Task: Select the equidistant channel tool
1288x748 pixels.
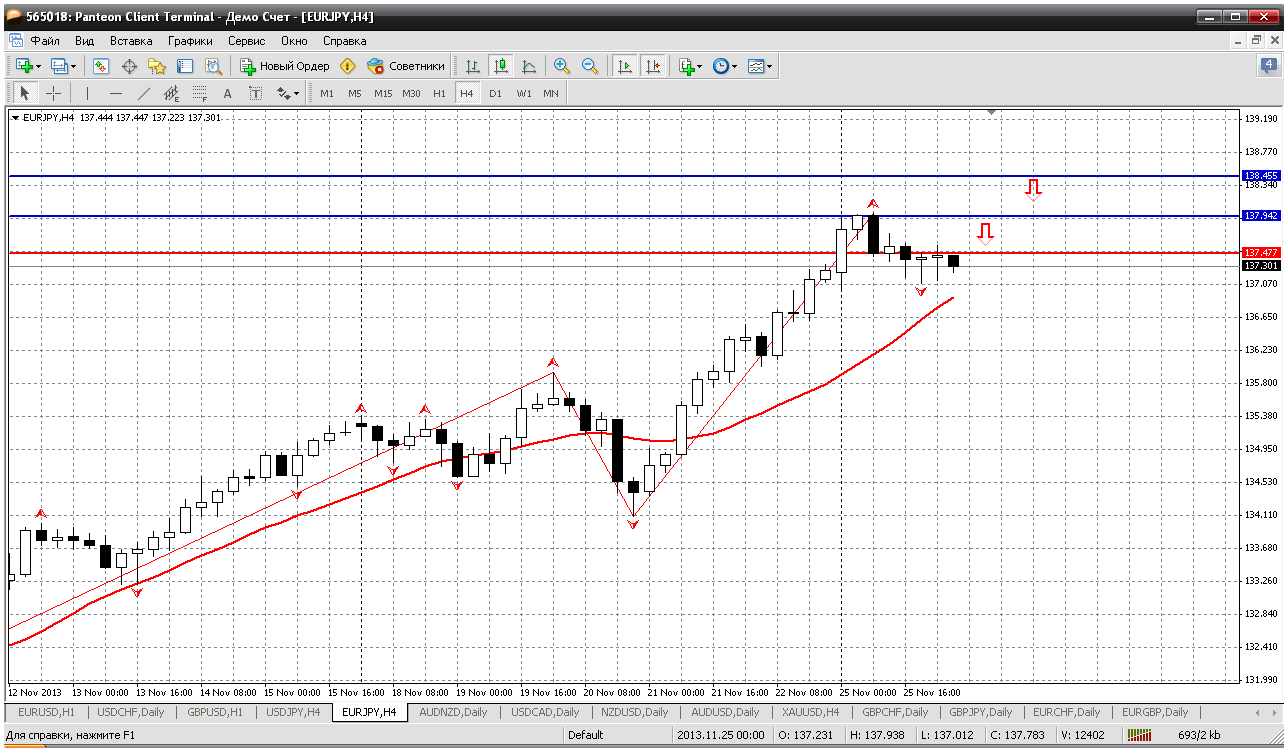Action: 172,93
